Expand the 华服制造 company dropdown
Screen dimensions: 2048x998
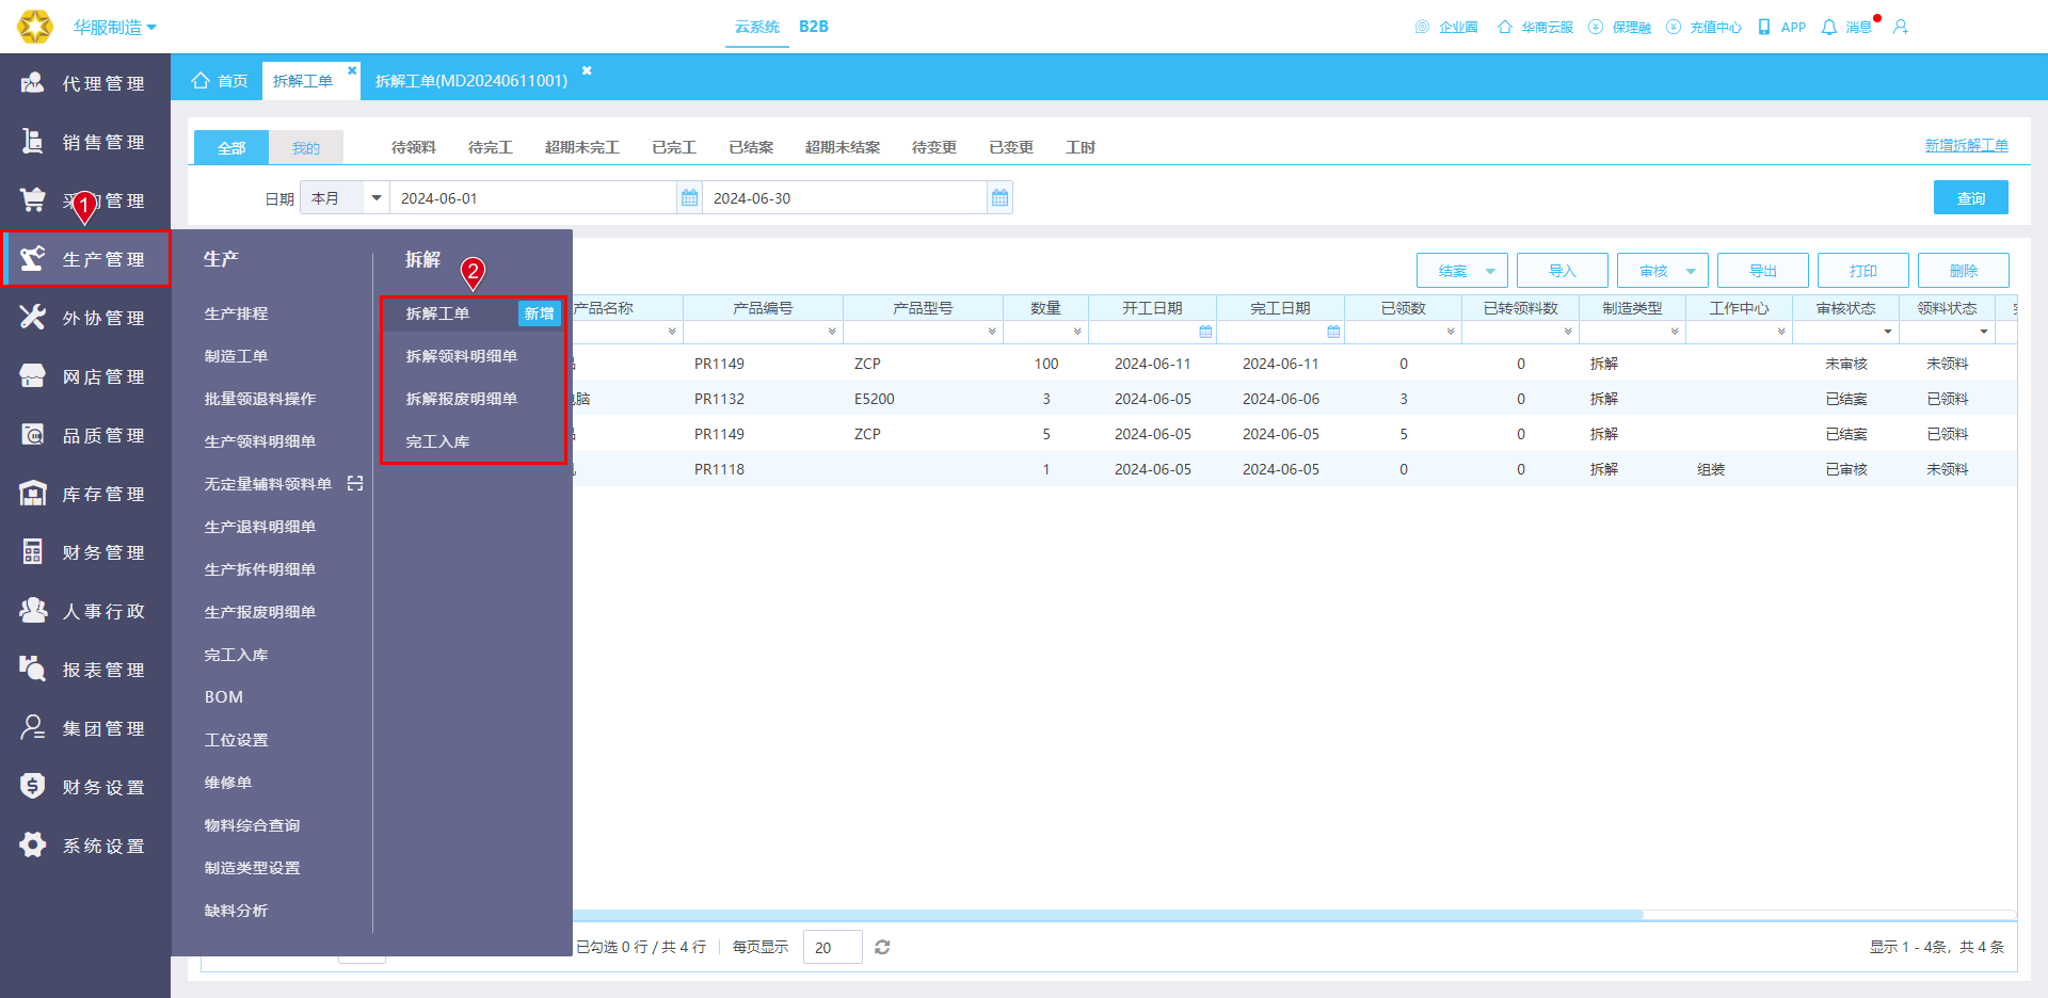[x=115, y=27]
